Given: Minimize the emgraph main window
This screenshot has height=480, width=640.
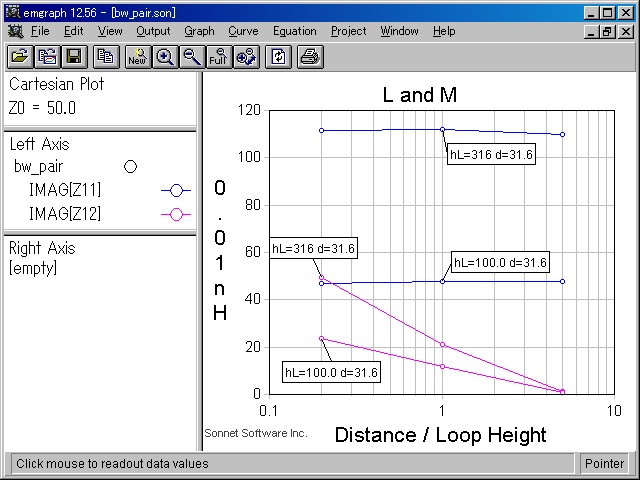Looking at the screenshot, I should click(591, 13).
